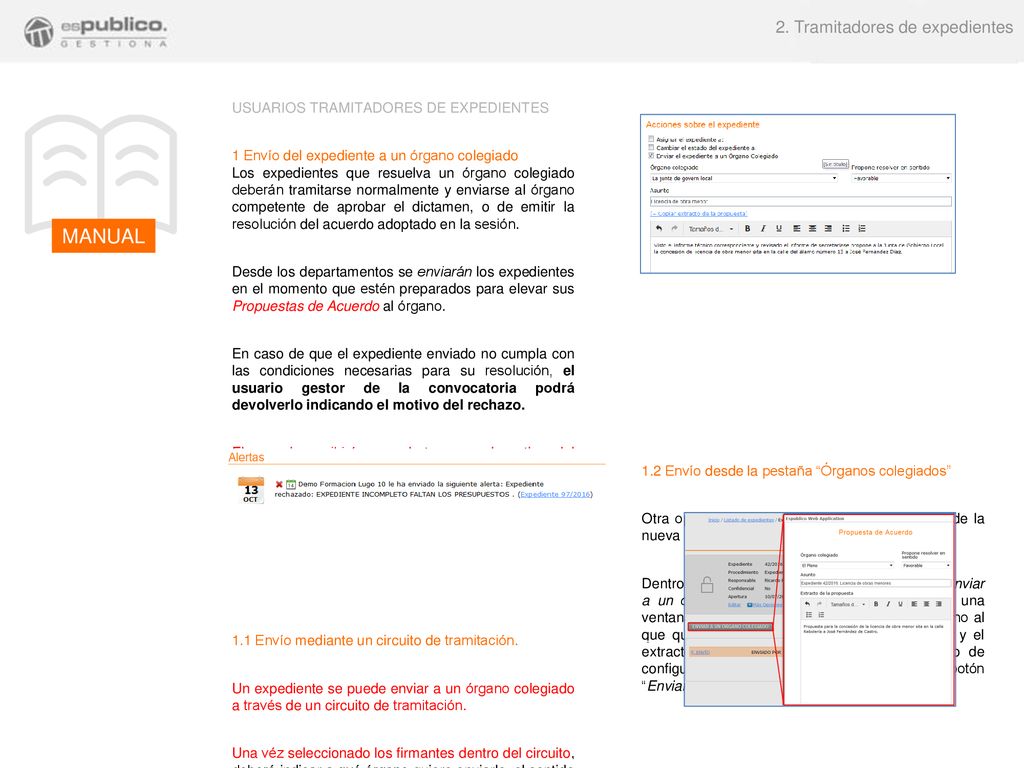
Task: Toggle underline in Propuesta de Acuerdo editor
Action: coord(900,603)
